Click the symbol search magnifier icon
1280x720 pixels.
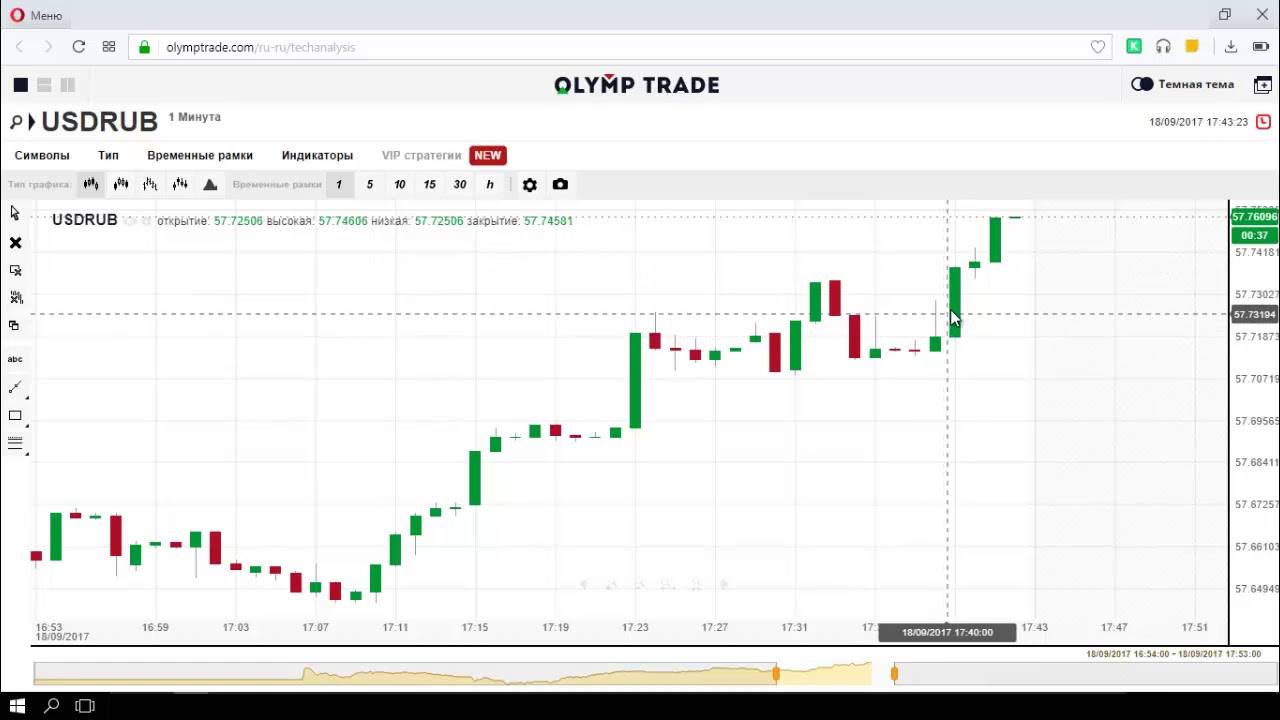point(16,122)
